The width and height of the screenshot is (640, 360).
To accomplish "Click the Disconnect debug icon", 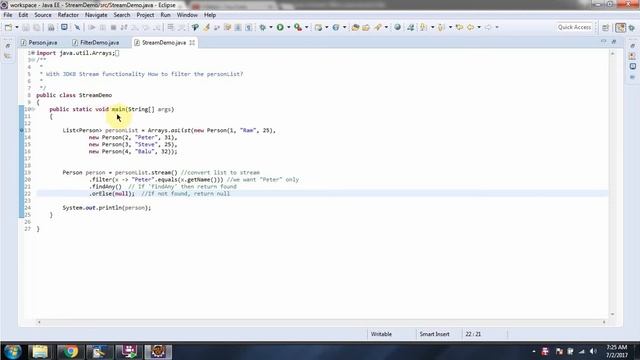I will tap(124, 27).
